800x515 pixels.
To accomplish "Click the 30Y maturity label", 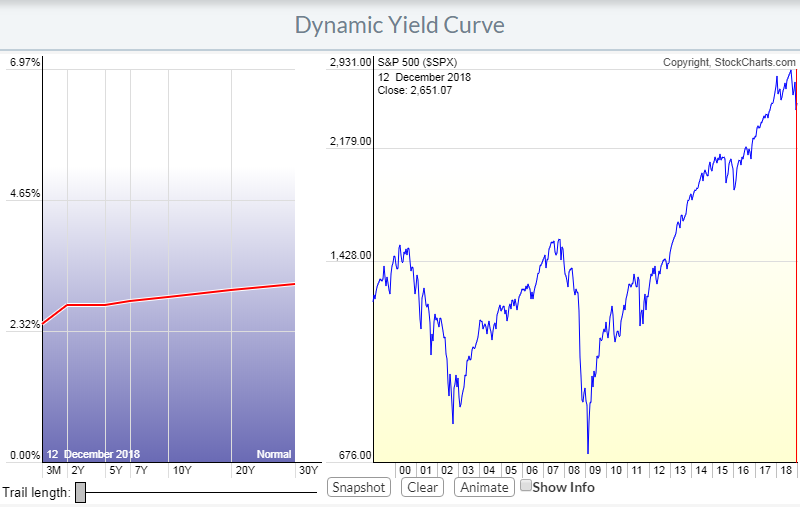I will [x=307, y=470].
